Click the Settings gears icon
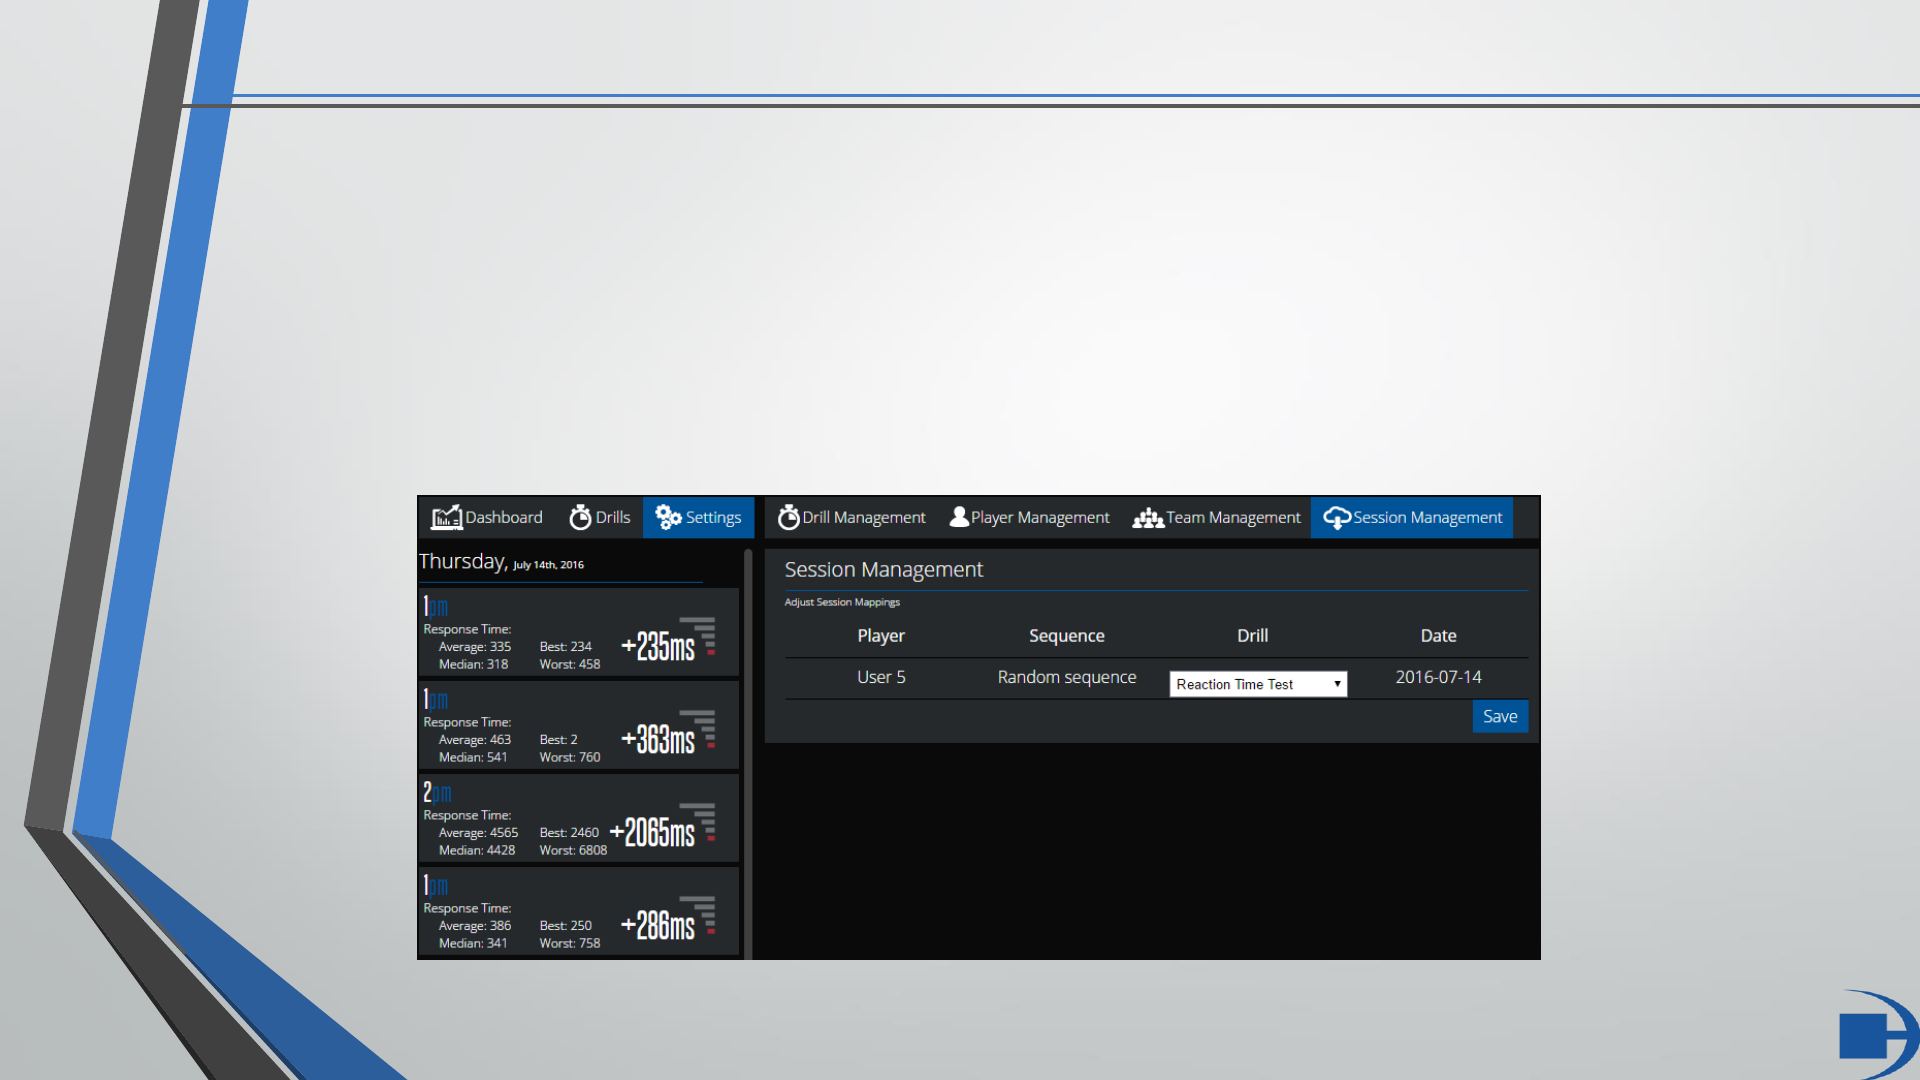This screenshot has width=1920, height=1080. coord(668,517)
